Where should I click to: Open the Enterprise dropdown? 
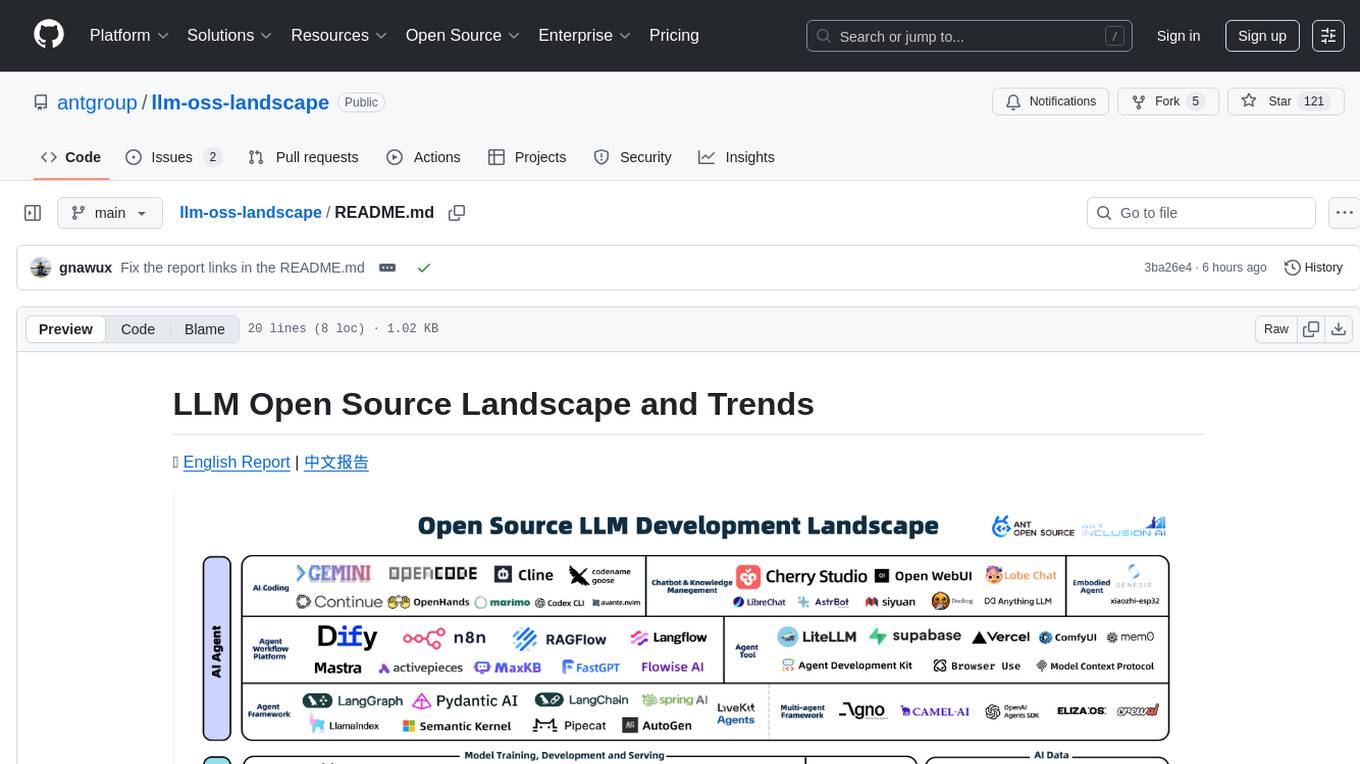point(585,35)
